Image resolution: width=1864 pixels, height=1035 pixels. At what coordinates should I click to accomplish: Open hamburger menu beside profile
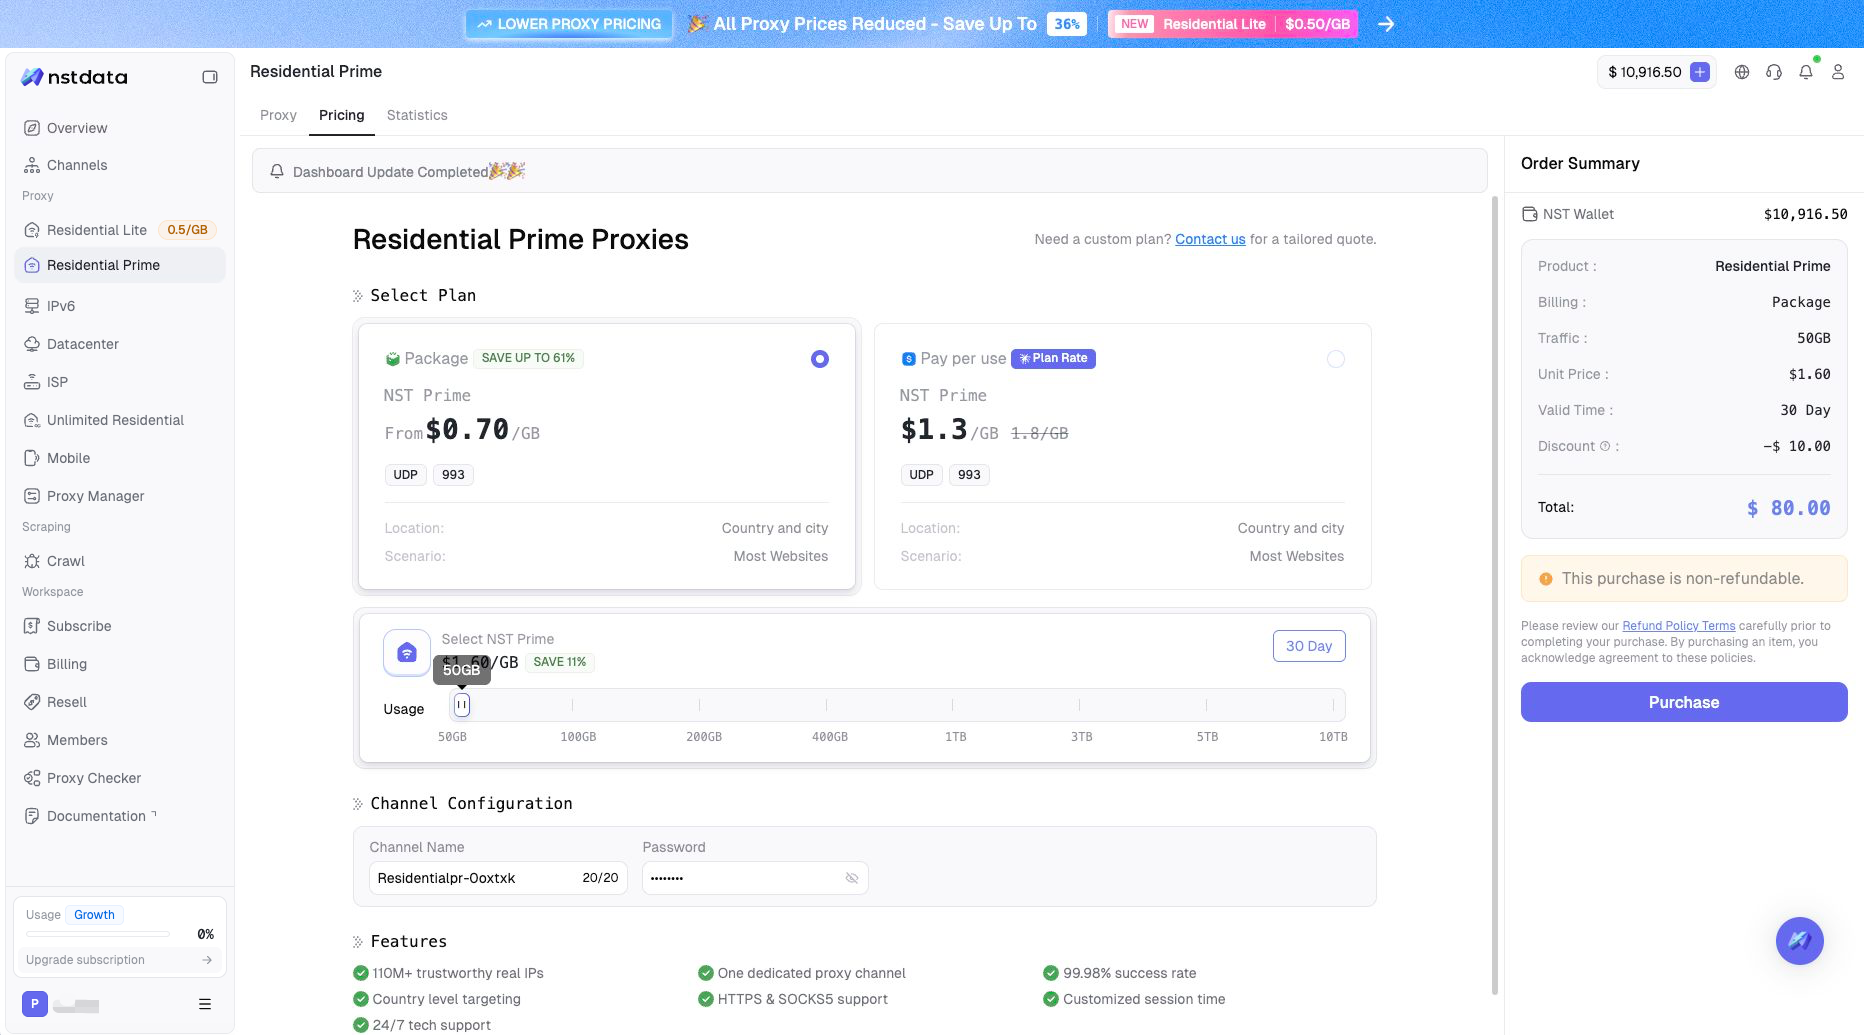[x=205, y=1004]
